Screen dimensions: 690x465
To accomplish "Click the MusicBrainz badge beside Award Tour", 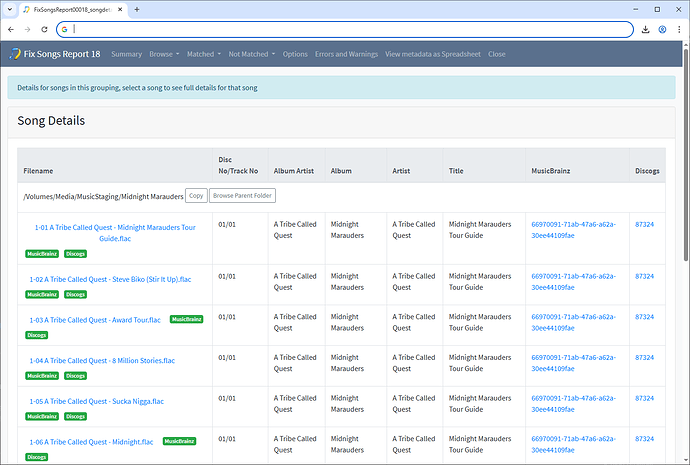I will click(x=187, y=319).
